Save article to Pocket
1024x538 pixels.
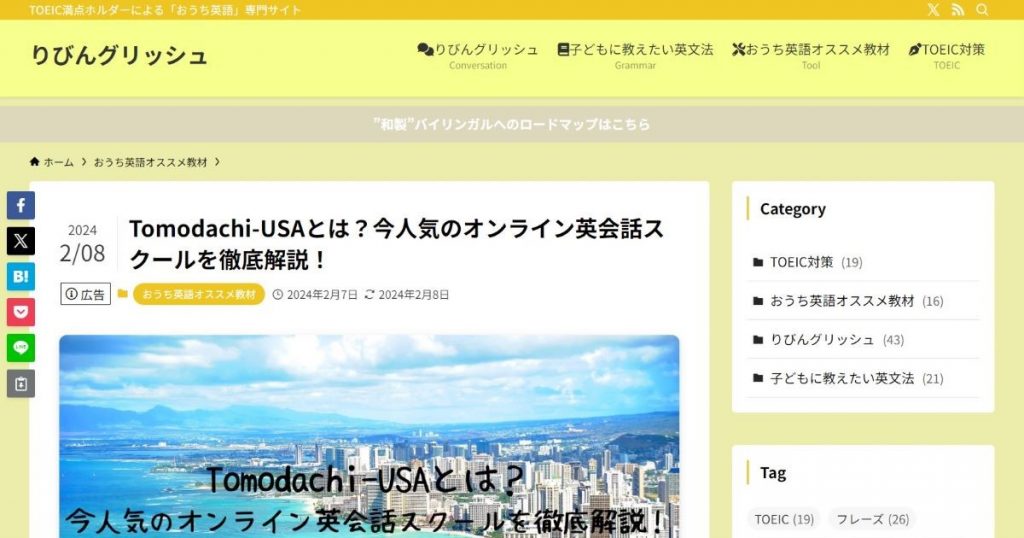21,312
